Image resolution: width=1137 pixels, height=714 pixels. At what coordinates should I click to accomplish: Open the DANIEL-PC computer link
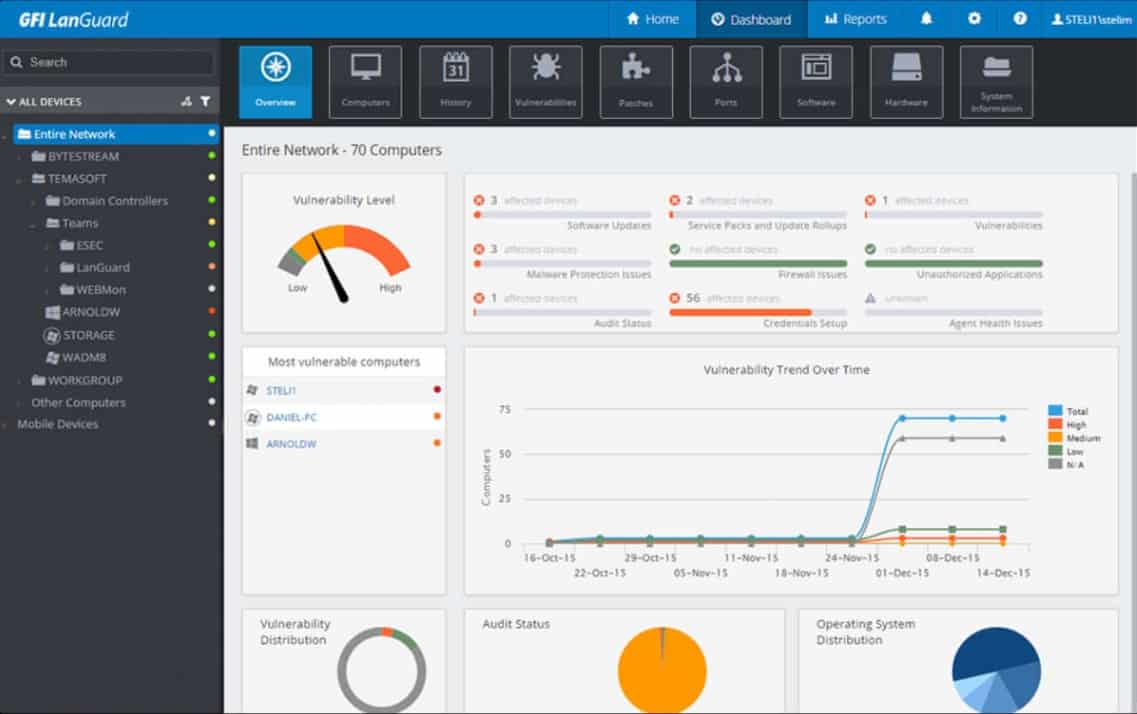(x=292, y=418)
